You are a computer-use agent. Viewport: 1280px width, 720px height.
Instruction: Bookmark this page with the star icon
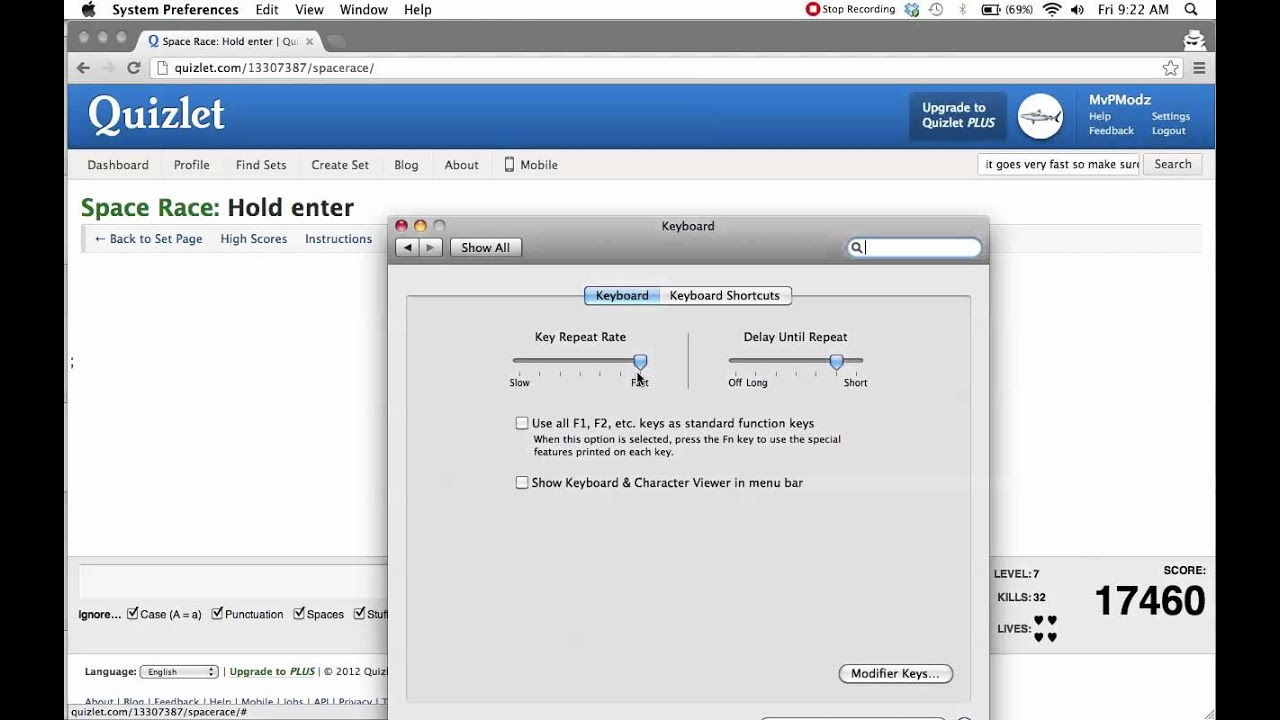1170,68
